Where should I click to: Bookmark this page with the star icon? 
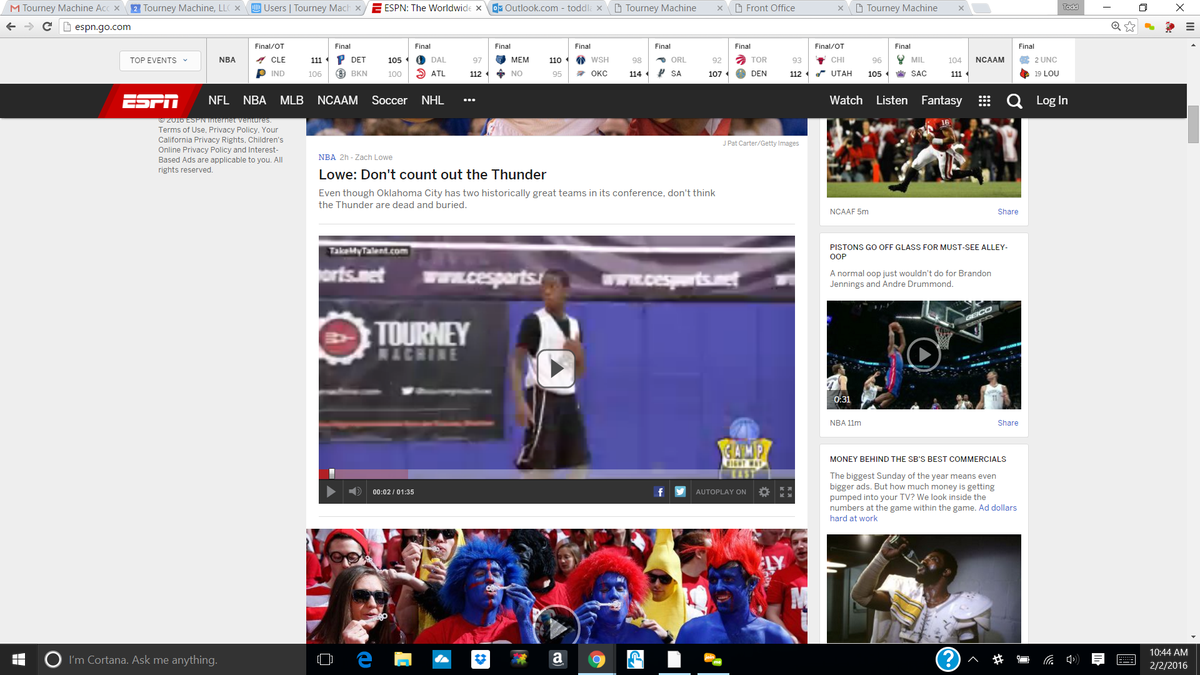[1129, 26]
